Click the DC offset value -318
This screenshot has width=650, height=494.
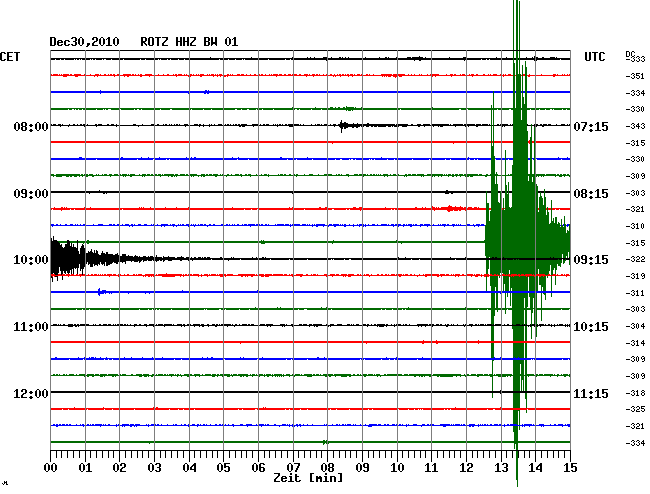click(x=635, y=393)
